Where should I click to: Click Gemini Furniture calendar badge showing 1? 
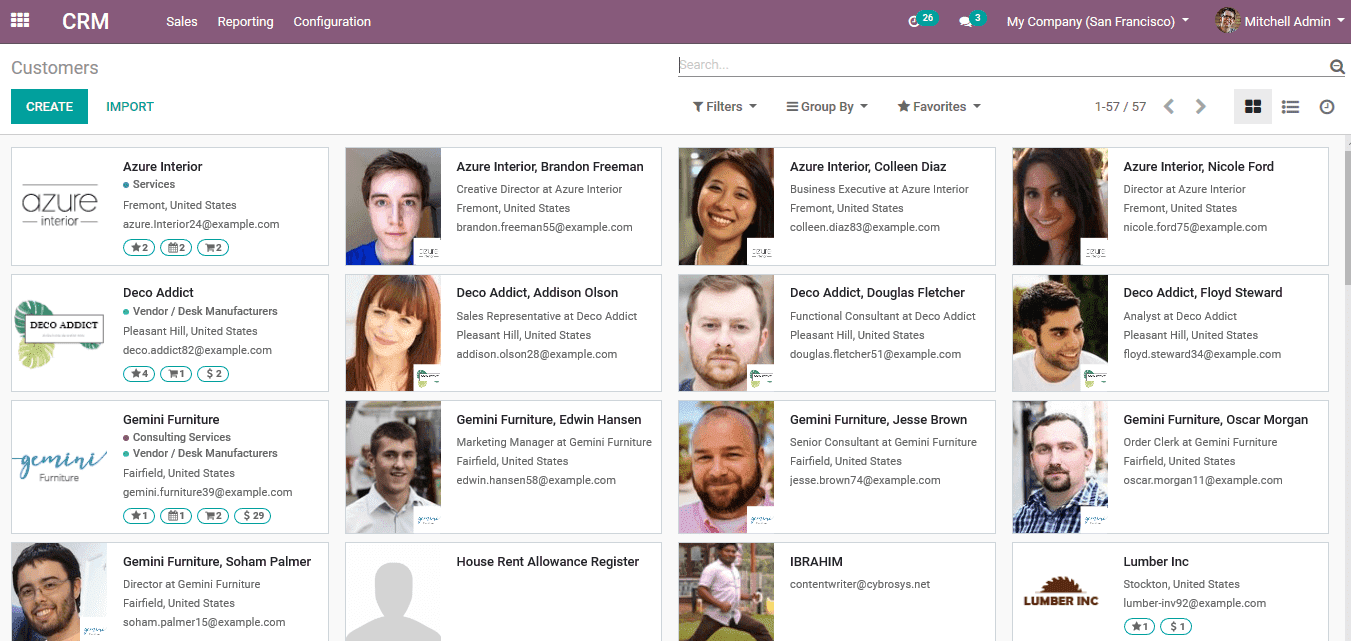coord(176,516)
